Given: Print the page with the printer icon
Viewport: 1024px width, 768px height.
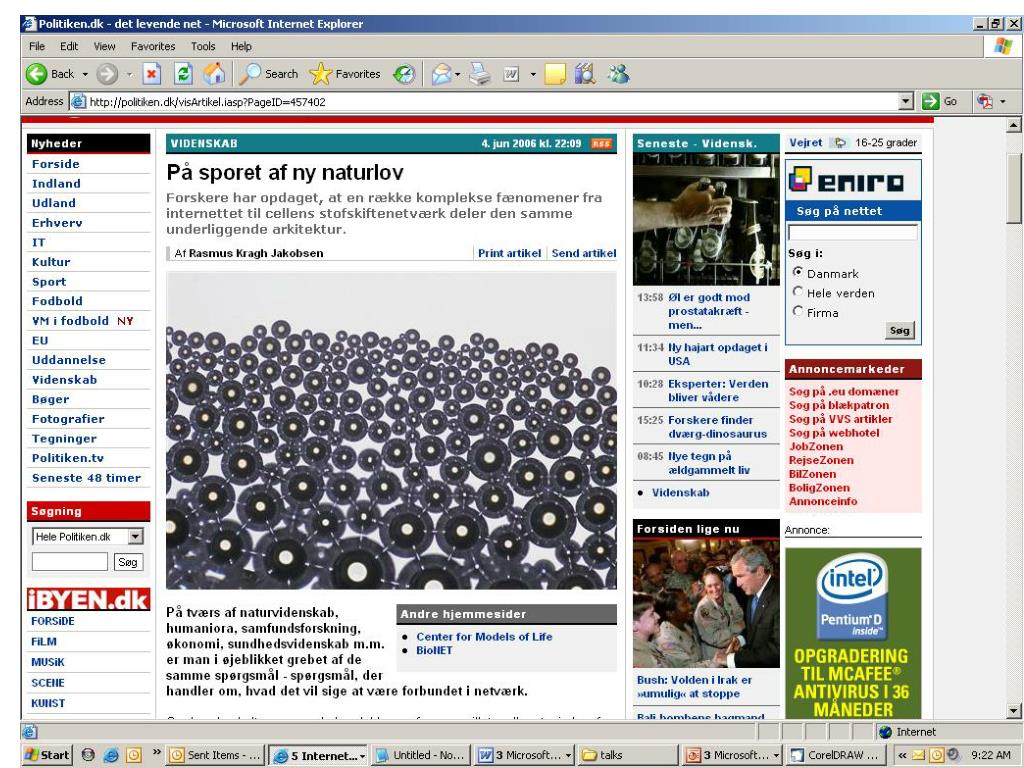Looking at the screenshot, I should coord(480,74).
